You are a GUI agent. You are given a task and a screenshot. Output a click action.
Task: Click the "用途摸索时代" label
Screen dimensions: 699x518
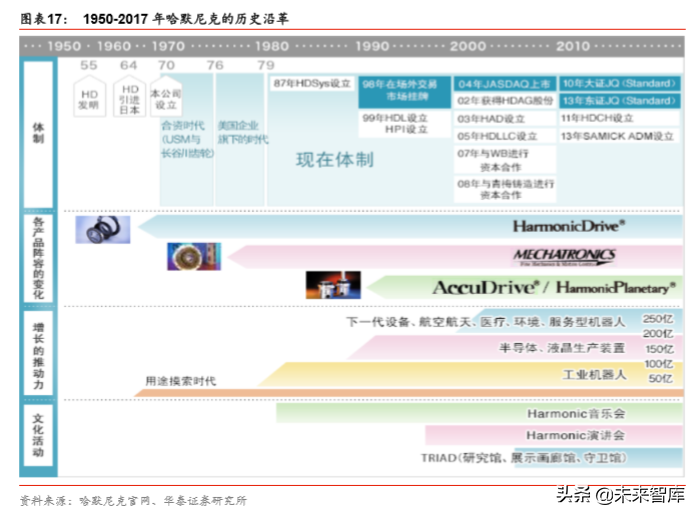[x=181, y=381]
